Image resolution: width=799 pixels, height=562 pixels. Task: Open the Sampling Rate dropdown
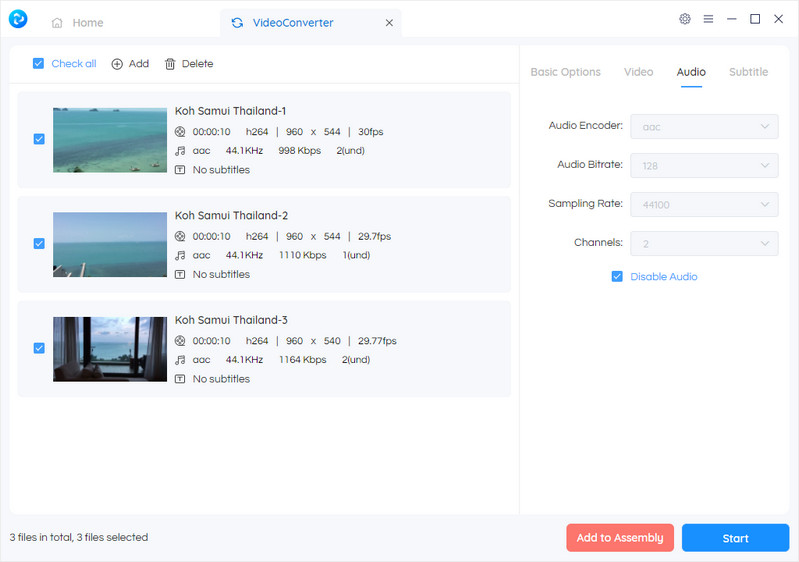coord(704,205)
